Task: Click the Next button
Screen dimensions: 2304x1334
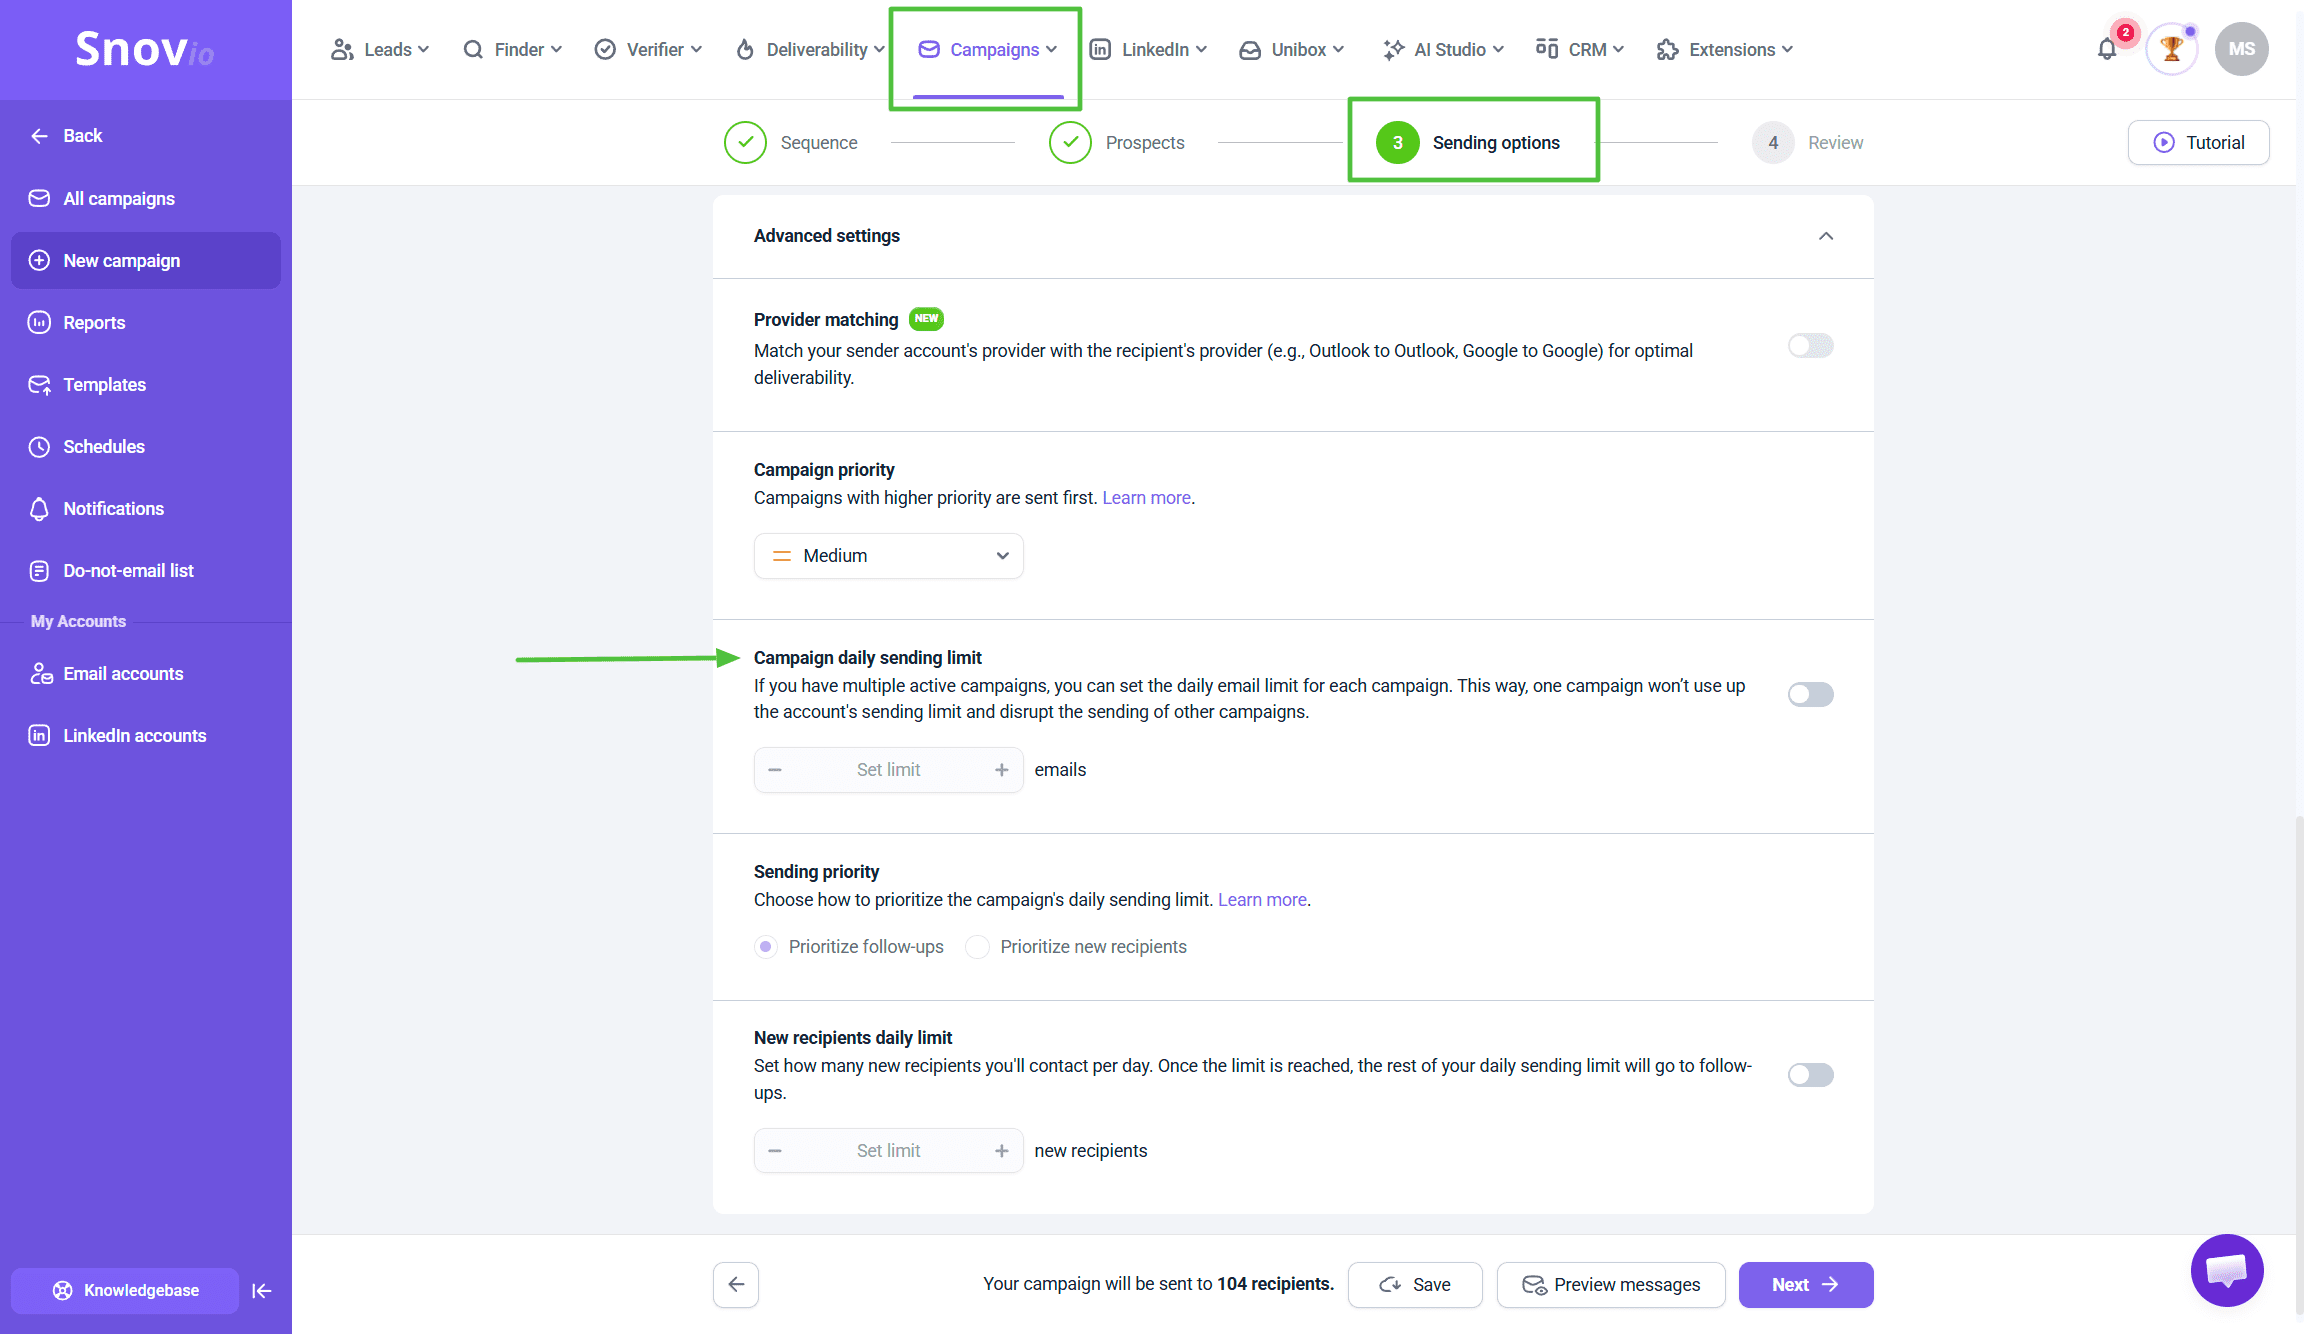Action: click(x=1805, y=1284)
